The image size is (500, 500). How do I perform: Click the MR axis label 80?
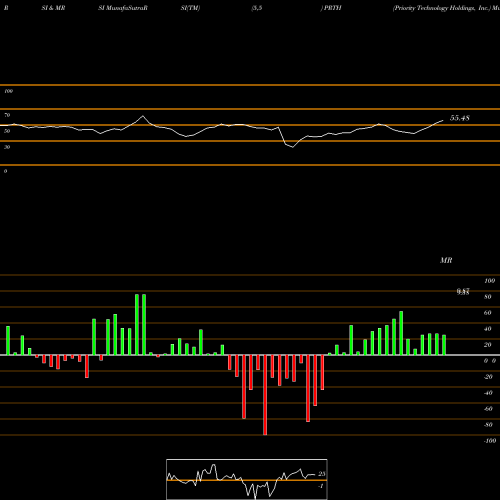(x=488, y=297)
